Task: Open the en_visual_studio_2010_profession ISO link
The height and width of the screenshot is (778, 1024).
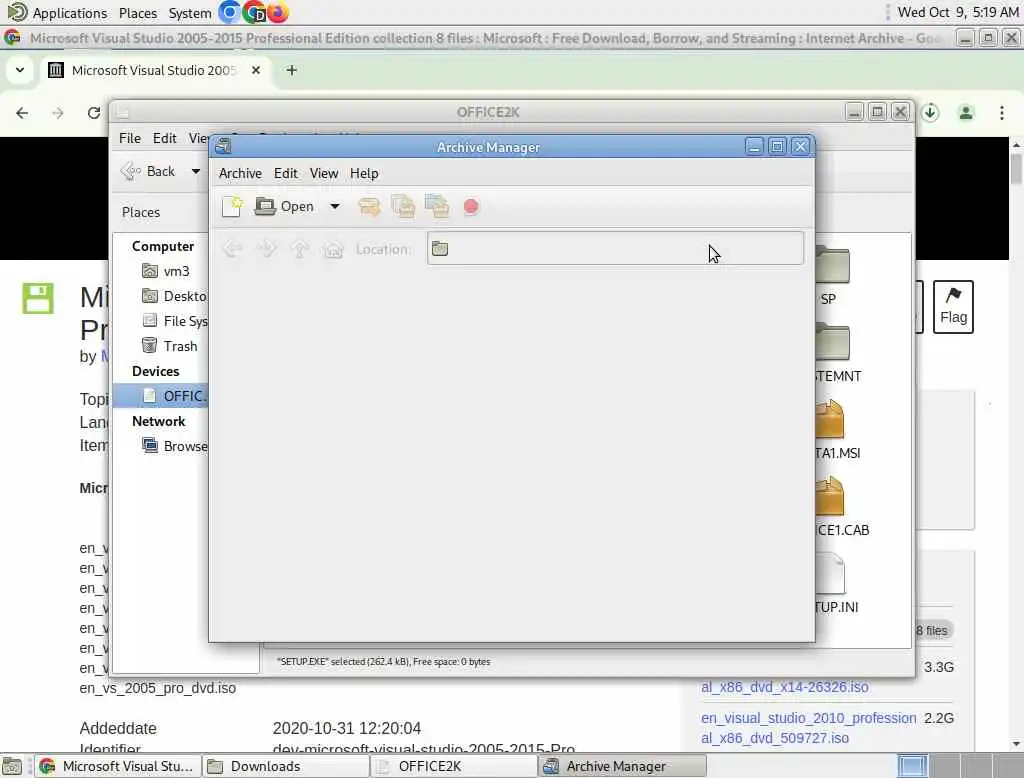Action: click(808, 728)
